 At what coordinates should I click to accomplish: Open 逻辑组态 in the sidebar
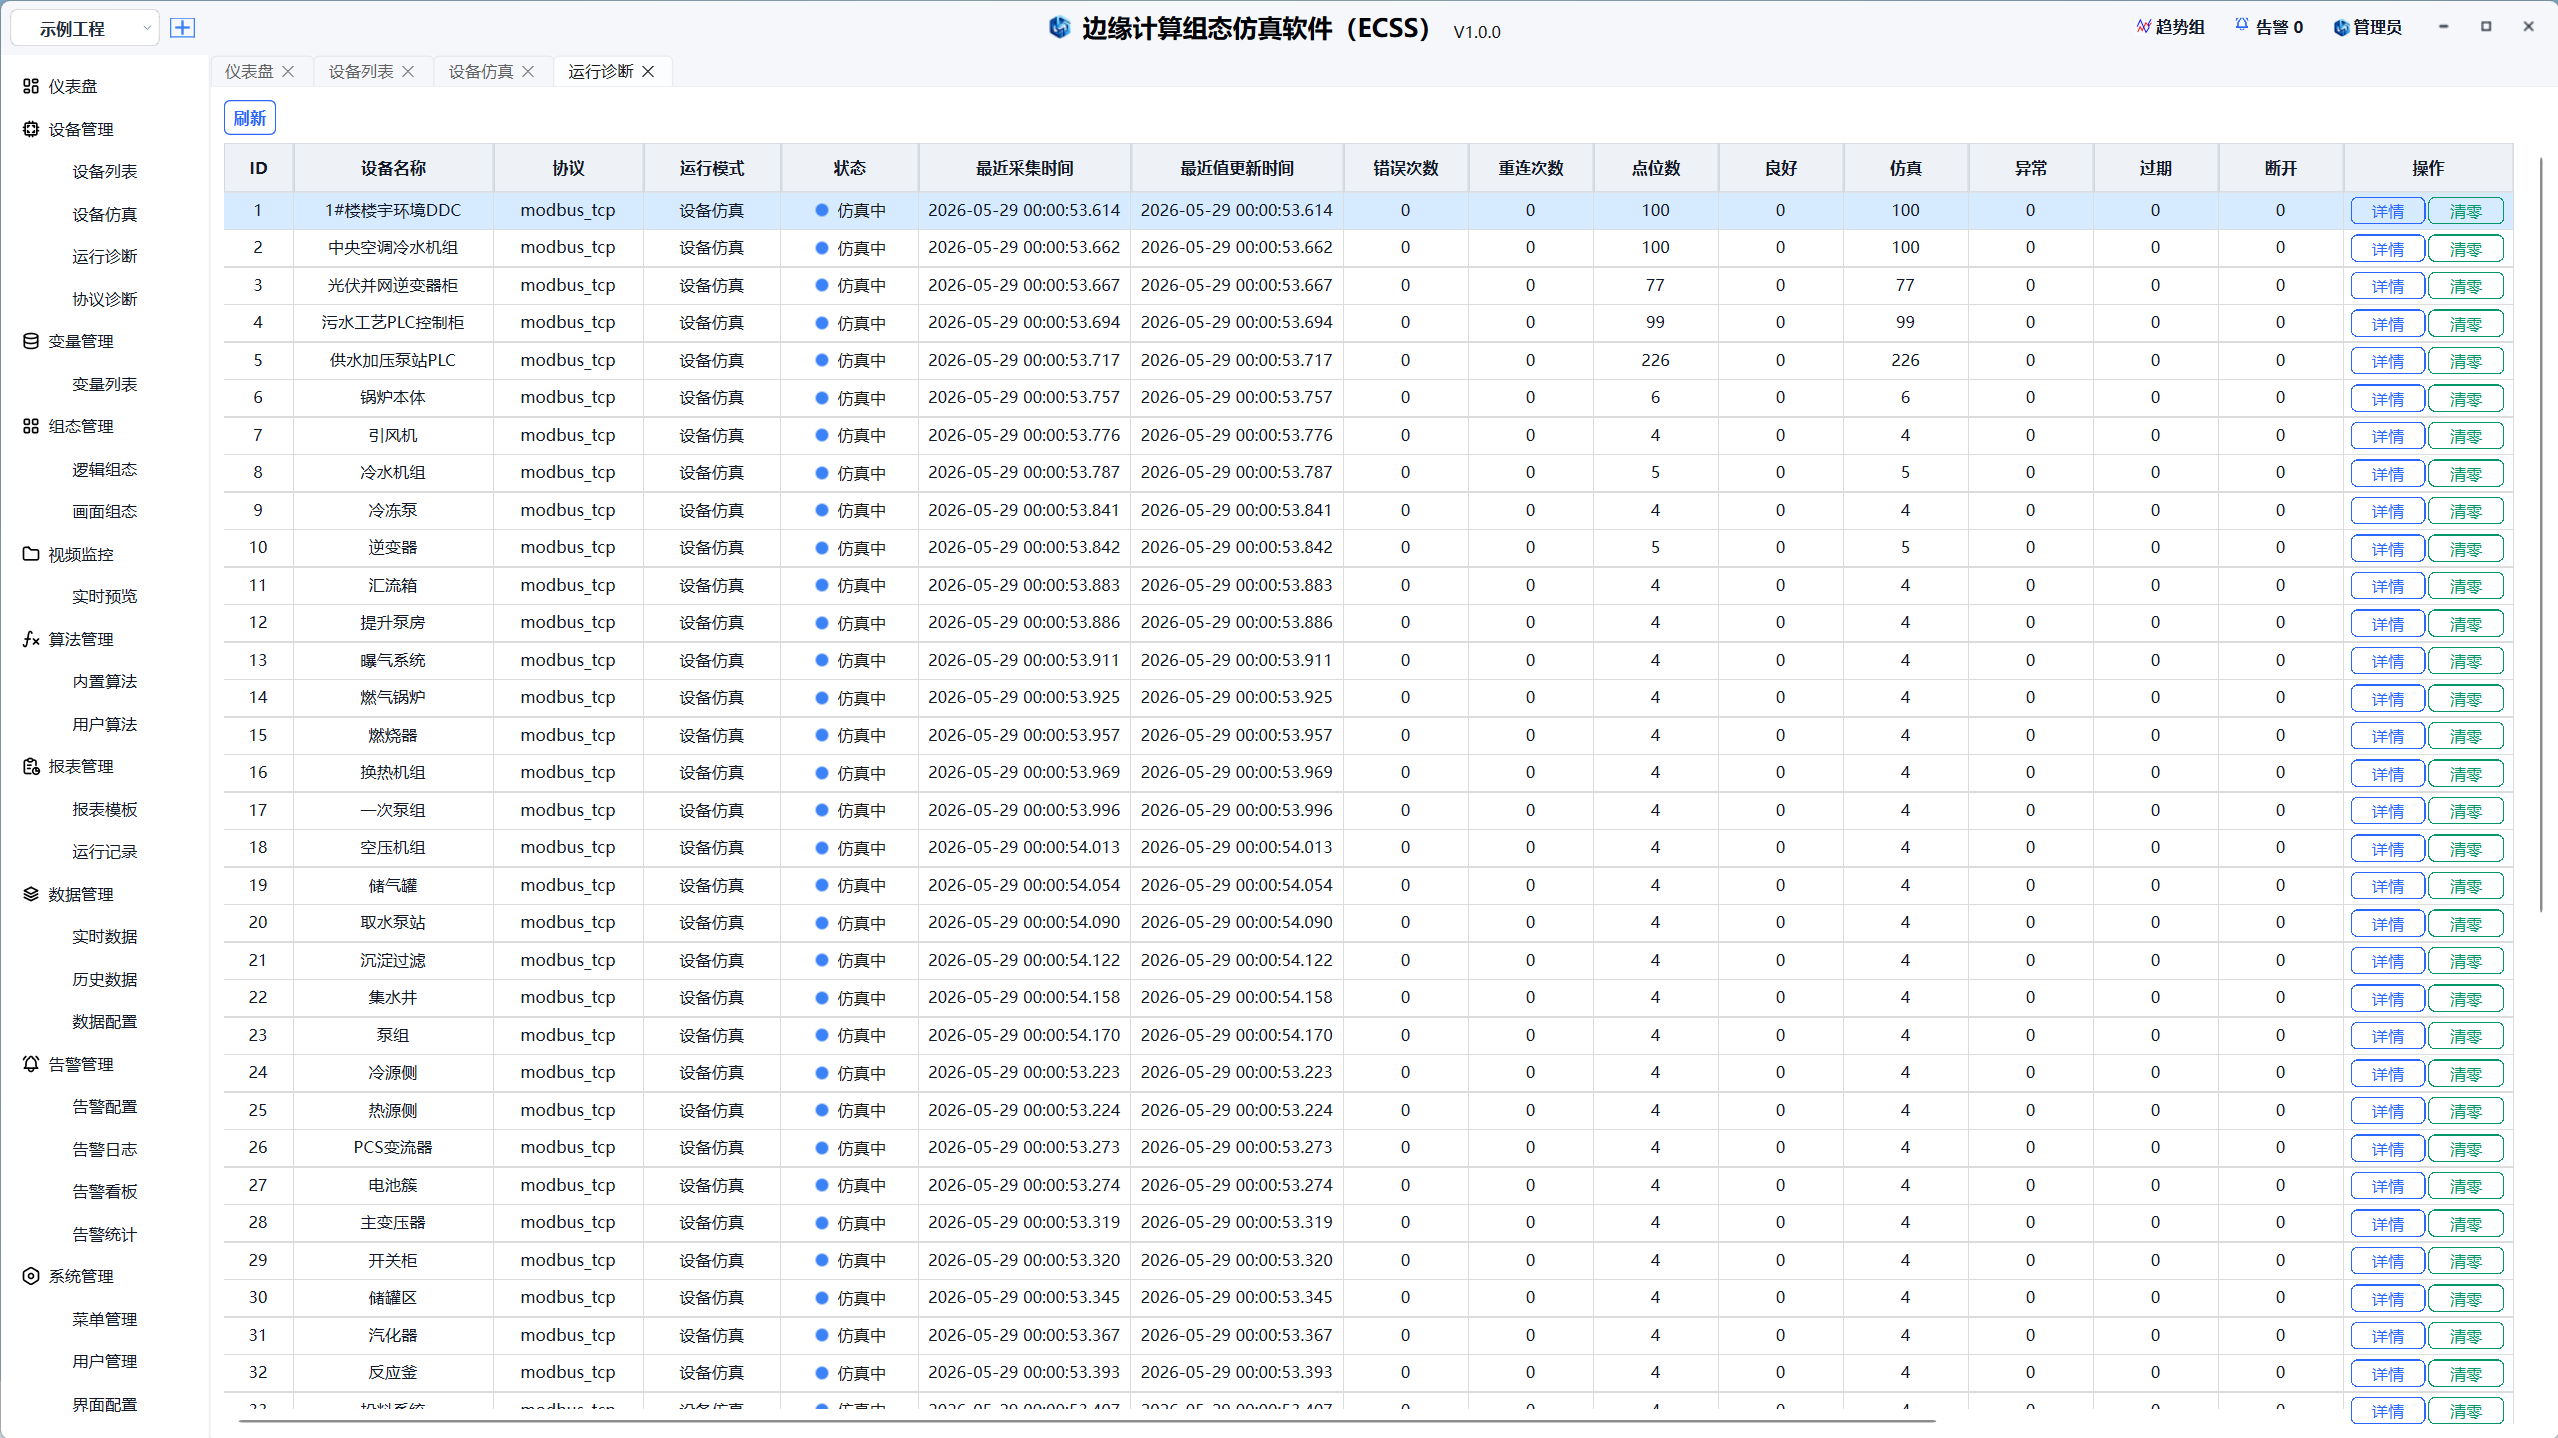105,469
